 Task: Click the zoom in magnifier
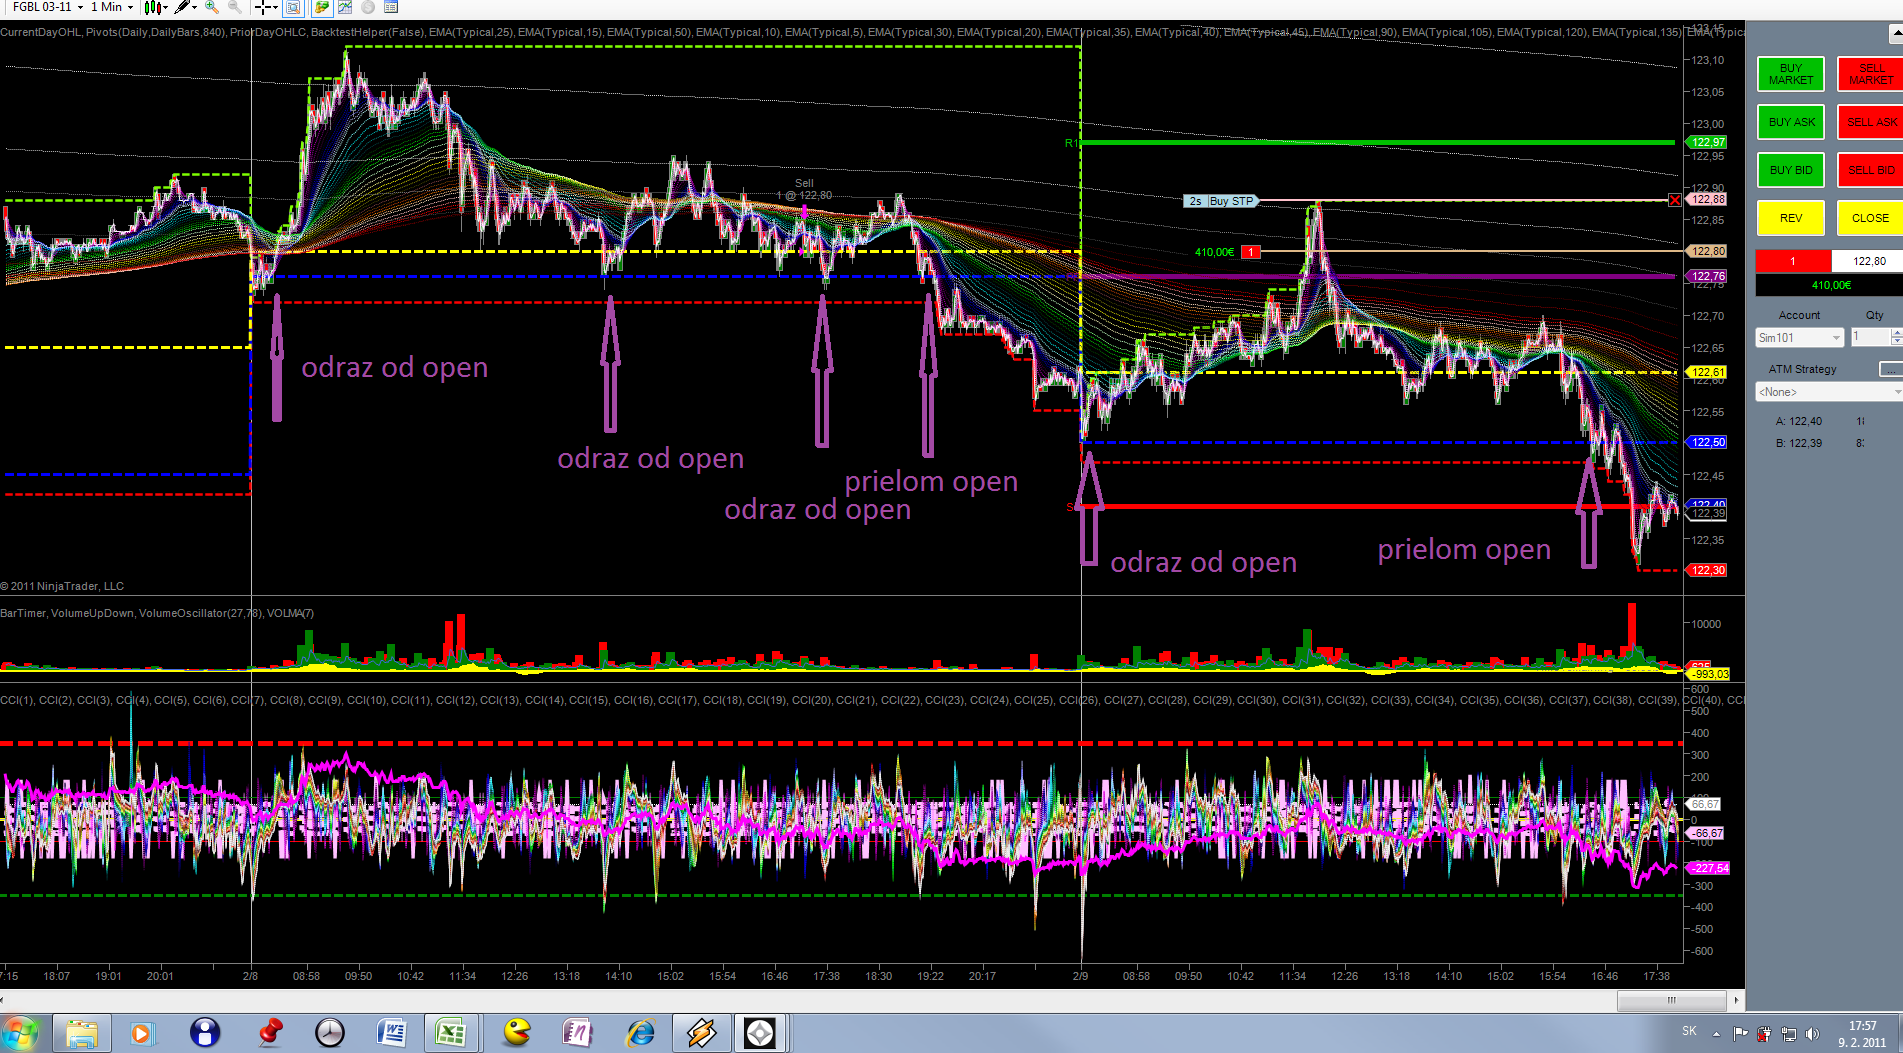click(211, 7)
